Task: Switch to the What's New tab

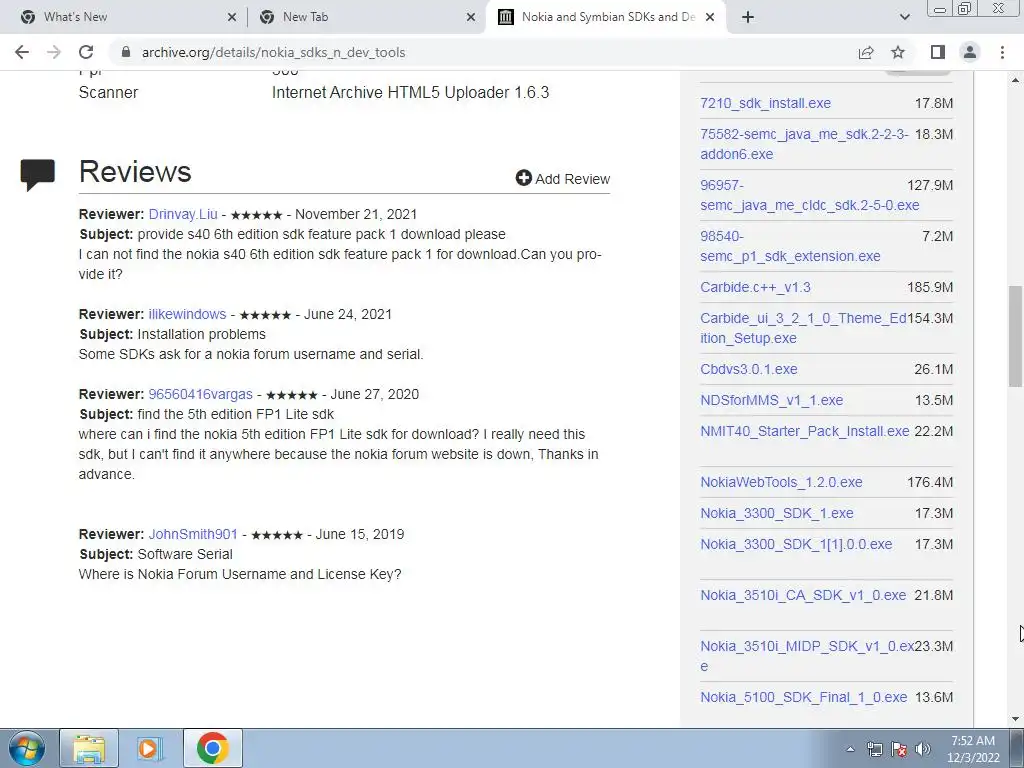Action: pos(124,17)
